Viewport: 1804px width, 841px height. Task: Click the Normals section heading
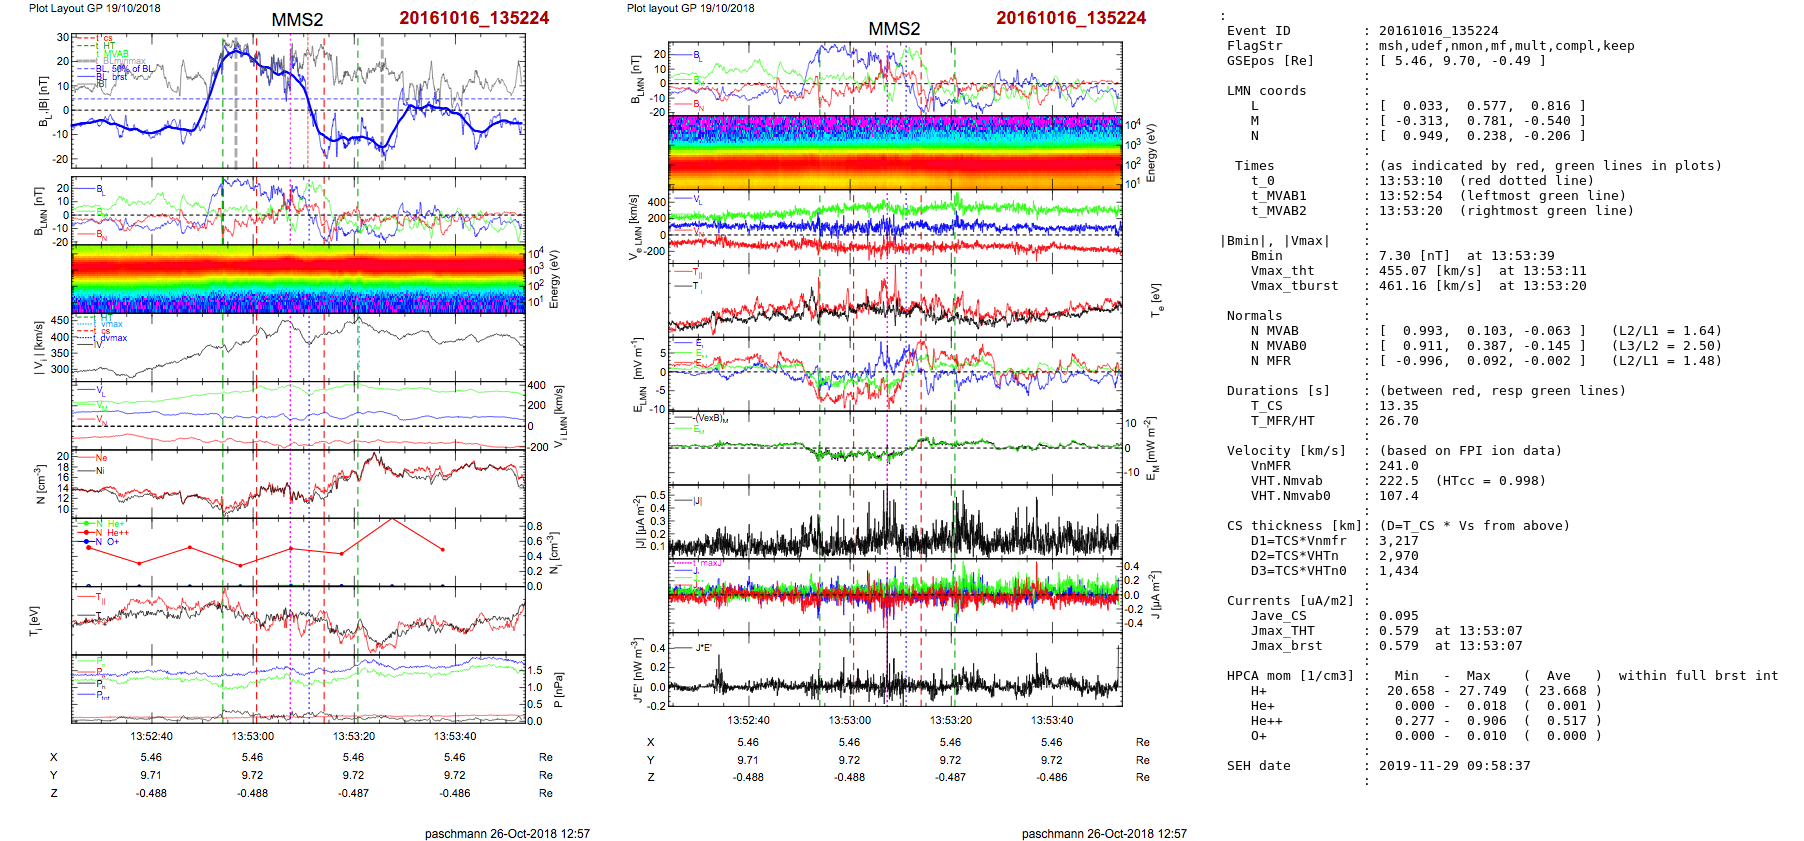coord(1254,316)
